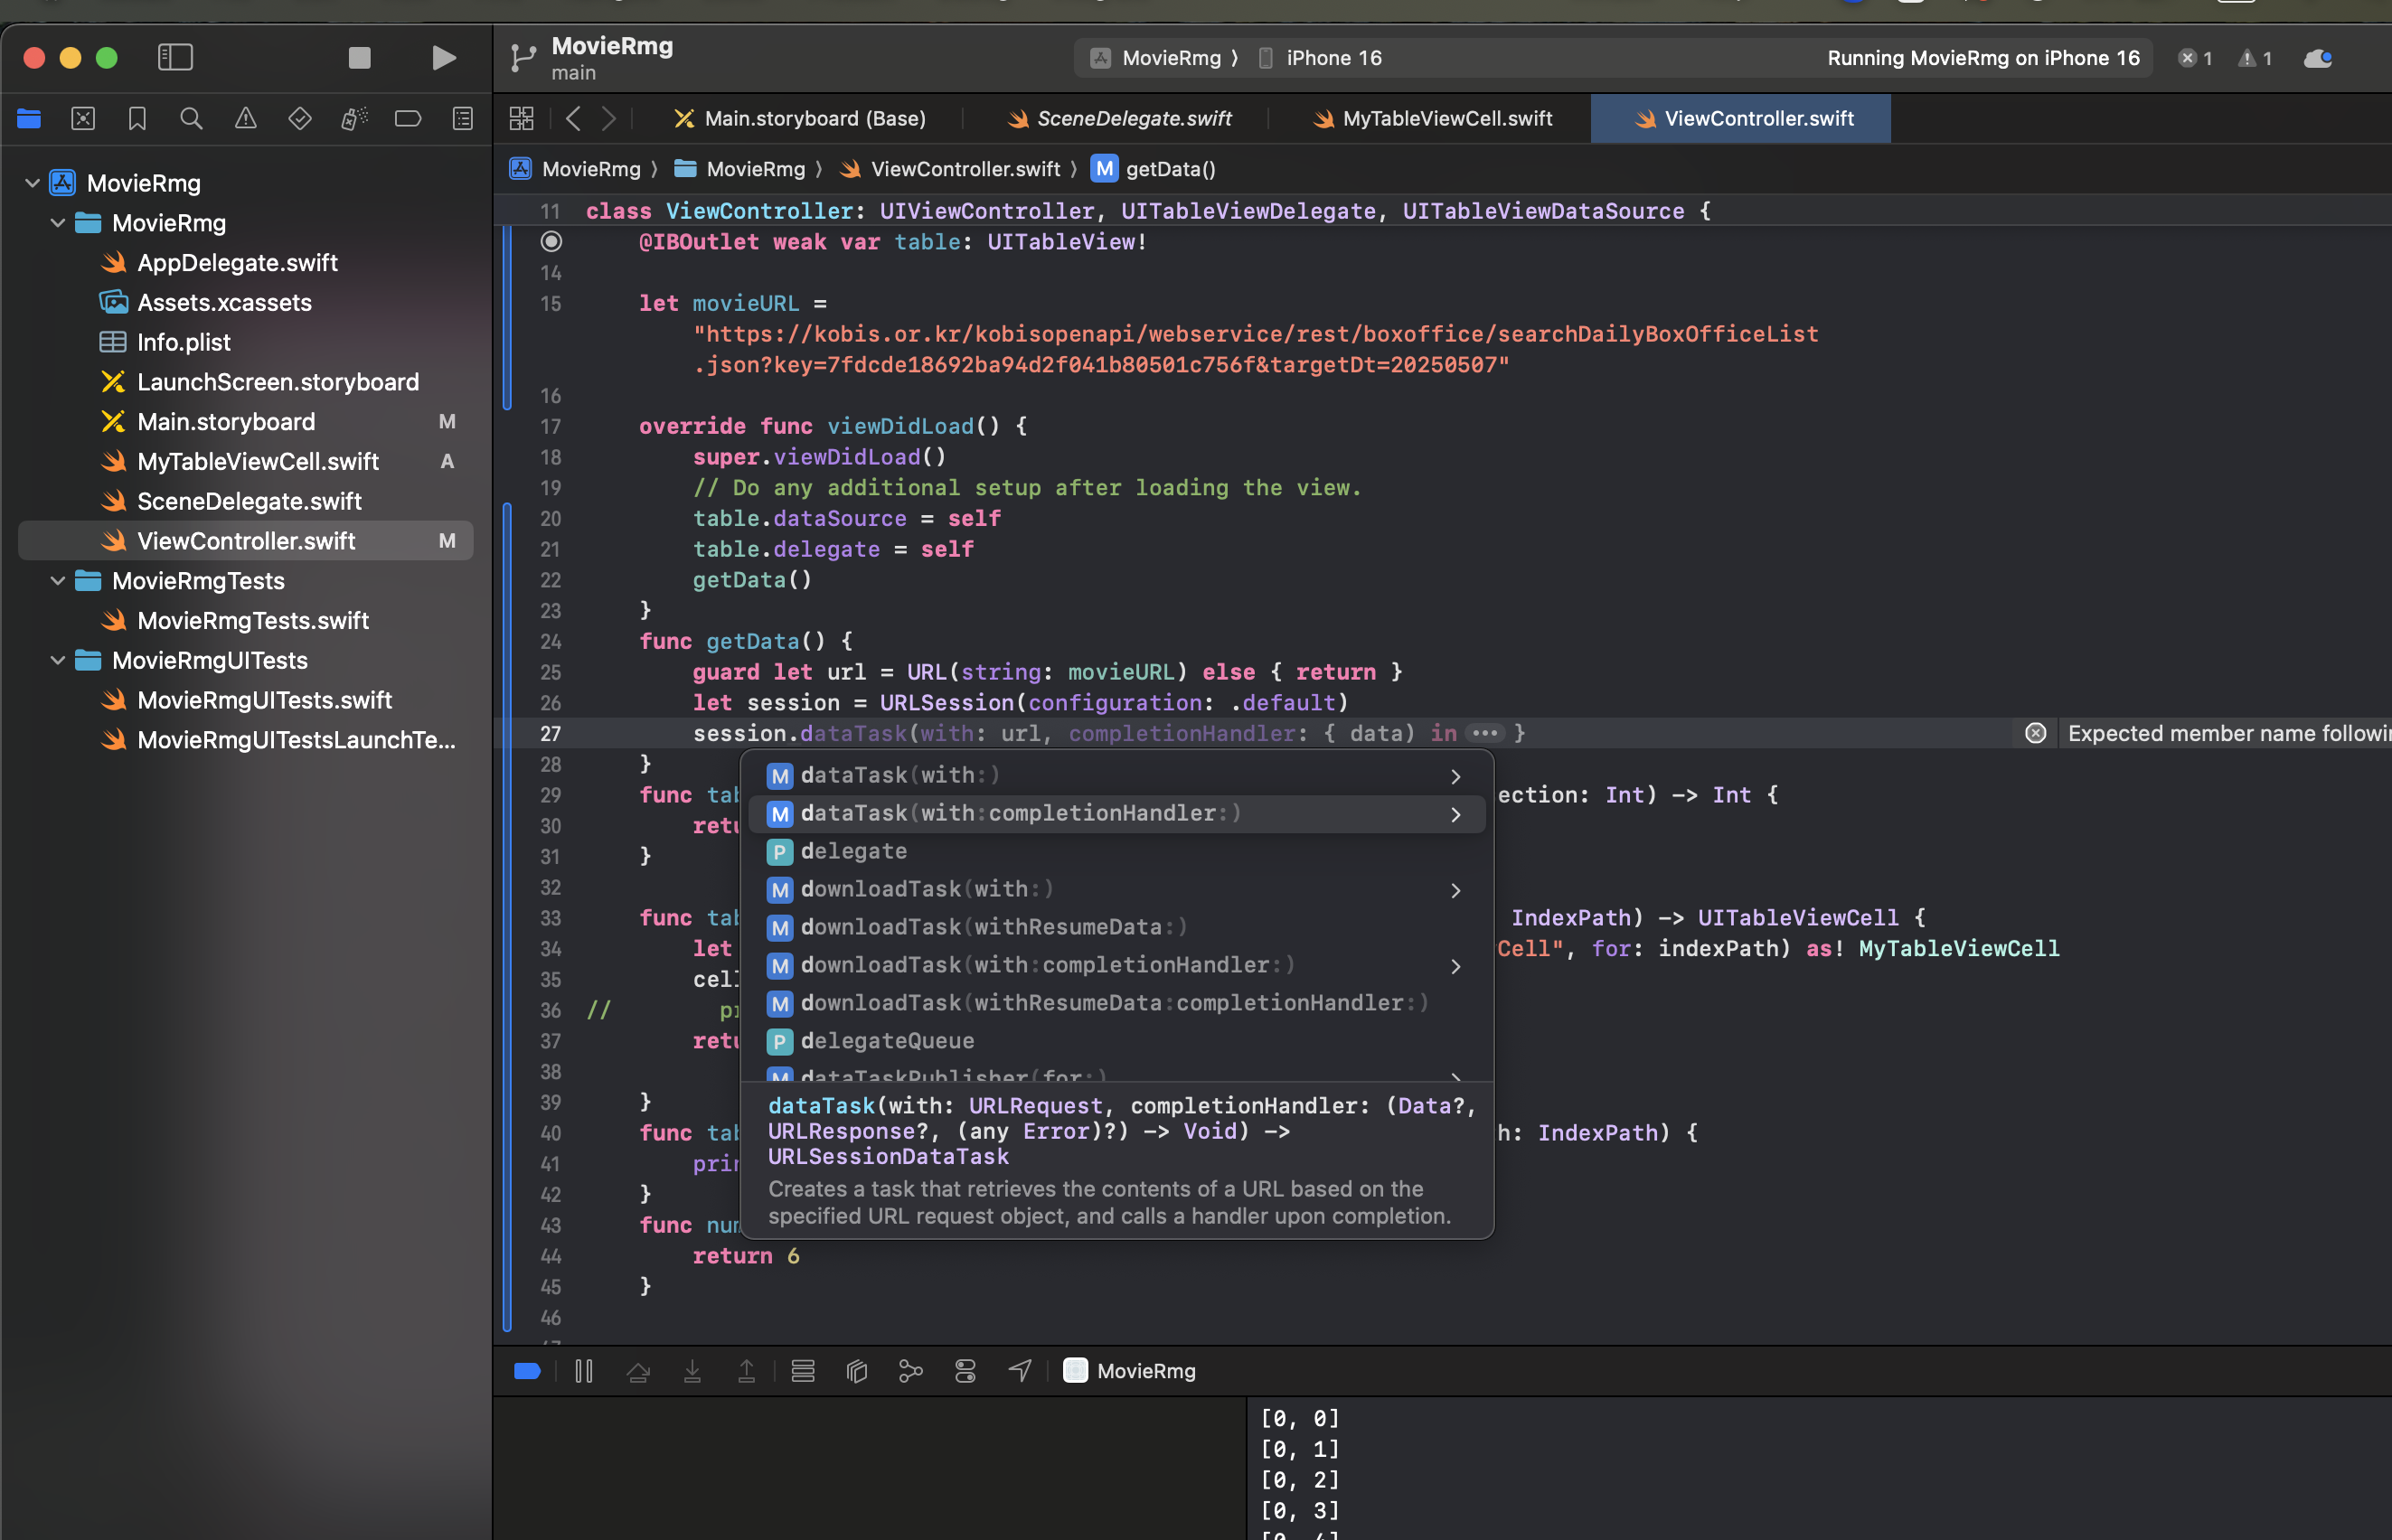Open the Source Control navigator
Screen dimensions: 2392x1540
(x=83, y=119)
